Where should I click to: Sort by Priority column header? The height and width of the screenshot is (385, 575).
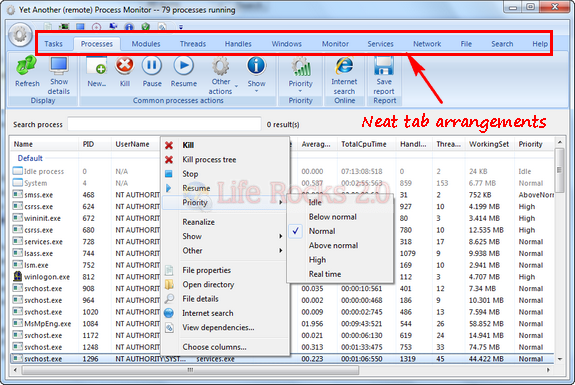[534, 144]
